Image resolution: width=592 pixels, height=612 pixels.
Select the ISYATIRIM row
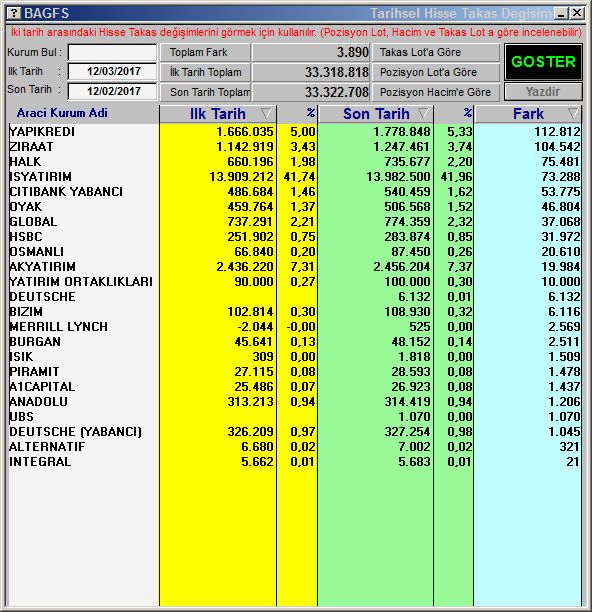point(295,176)
